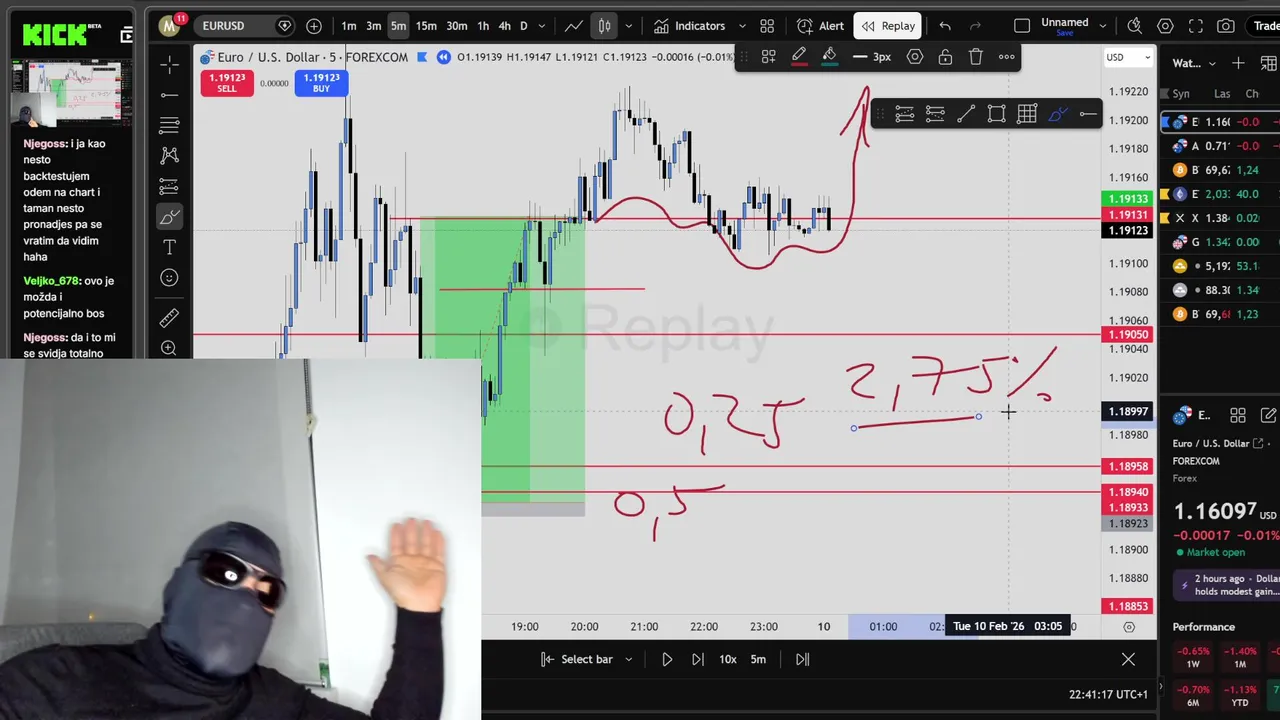The height and width of the screenshot is (720, 1280).
Task: Create an Alert
Action: click(x=821, y=26)
